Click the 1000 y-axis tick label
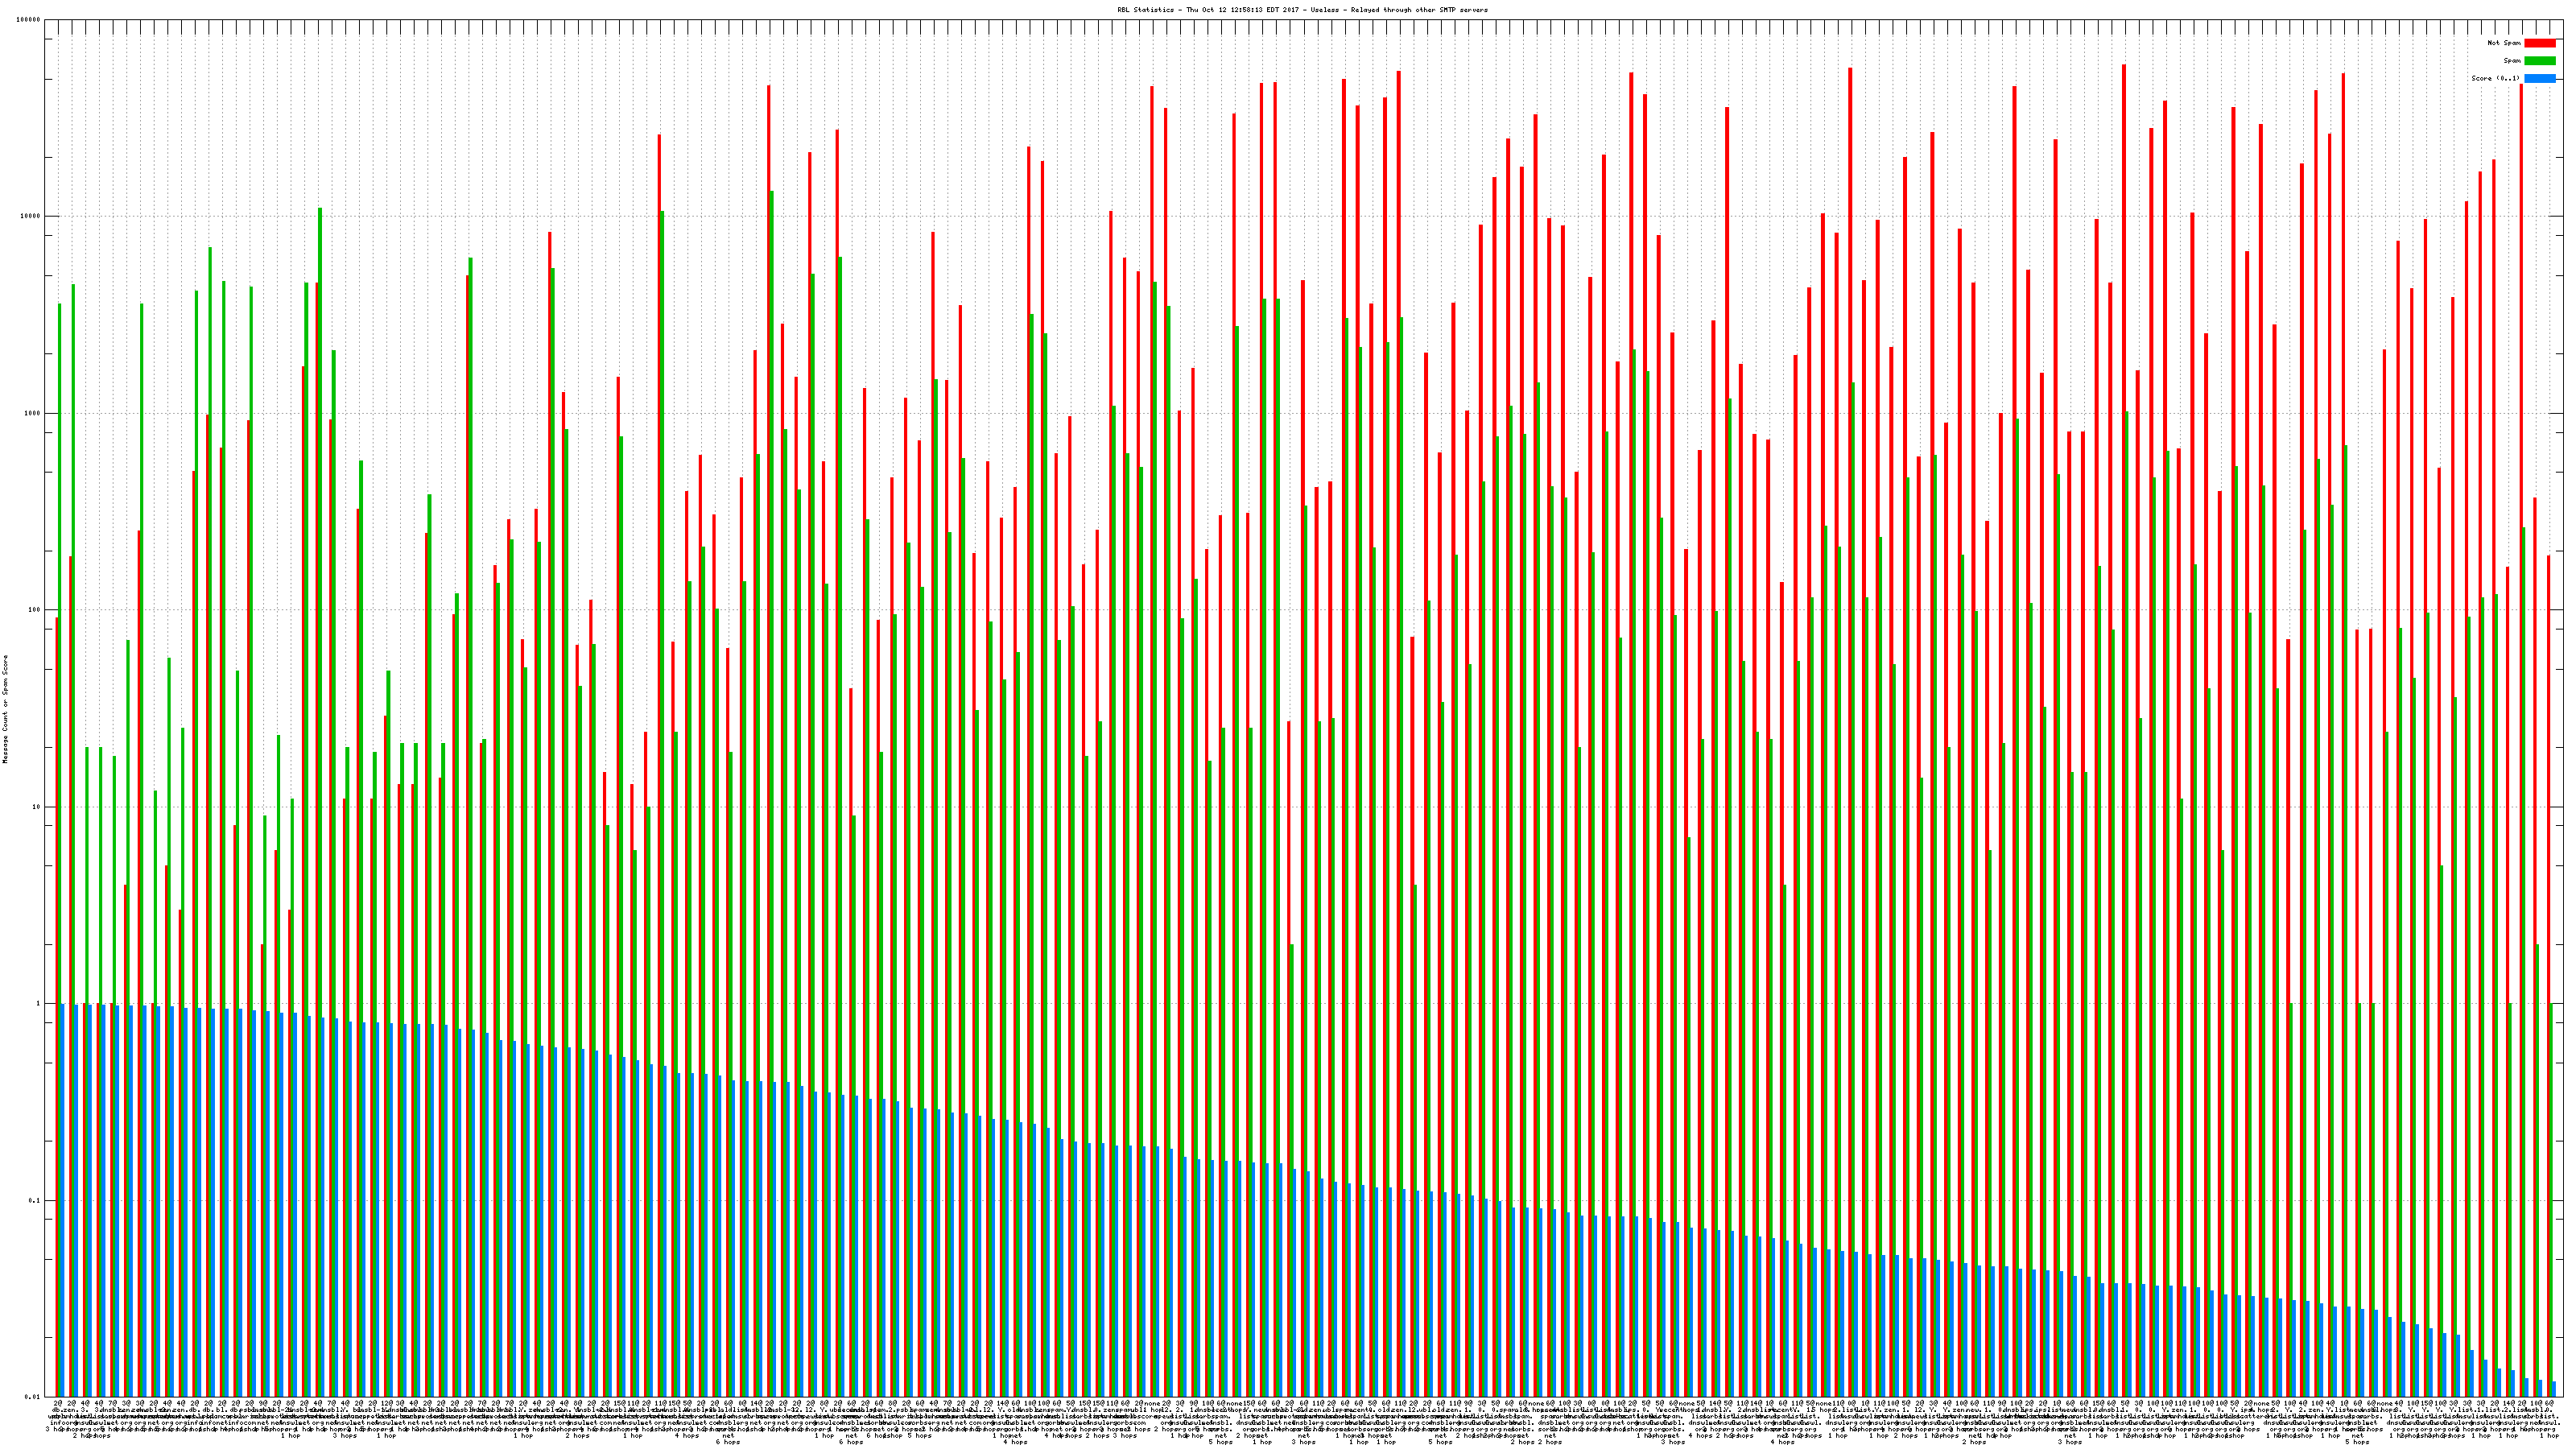 (34, 413)
